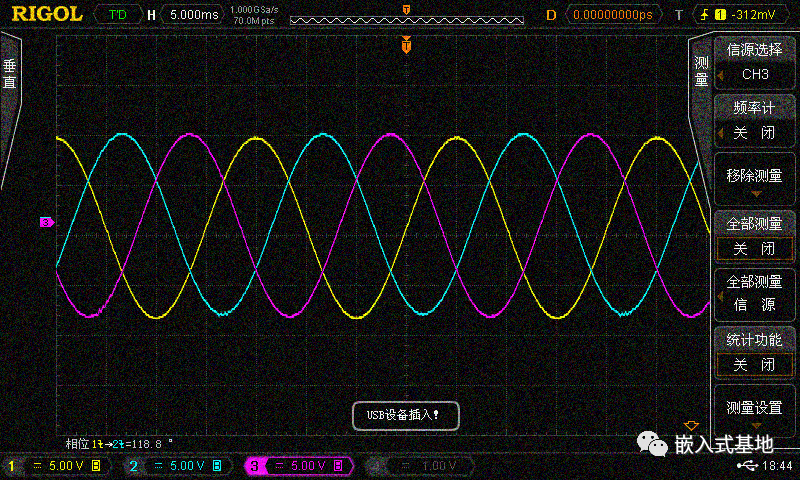Dismiss the USB设备插入 notification popup
Viewport: 800px width, 480px height.
pos(403,413)
